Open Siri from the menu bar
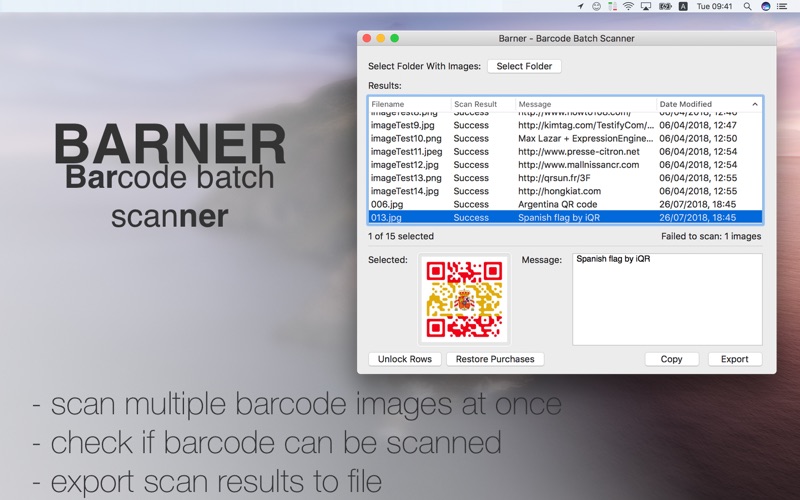 click(x=765, y=6)
